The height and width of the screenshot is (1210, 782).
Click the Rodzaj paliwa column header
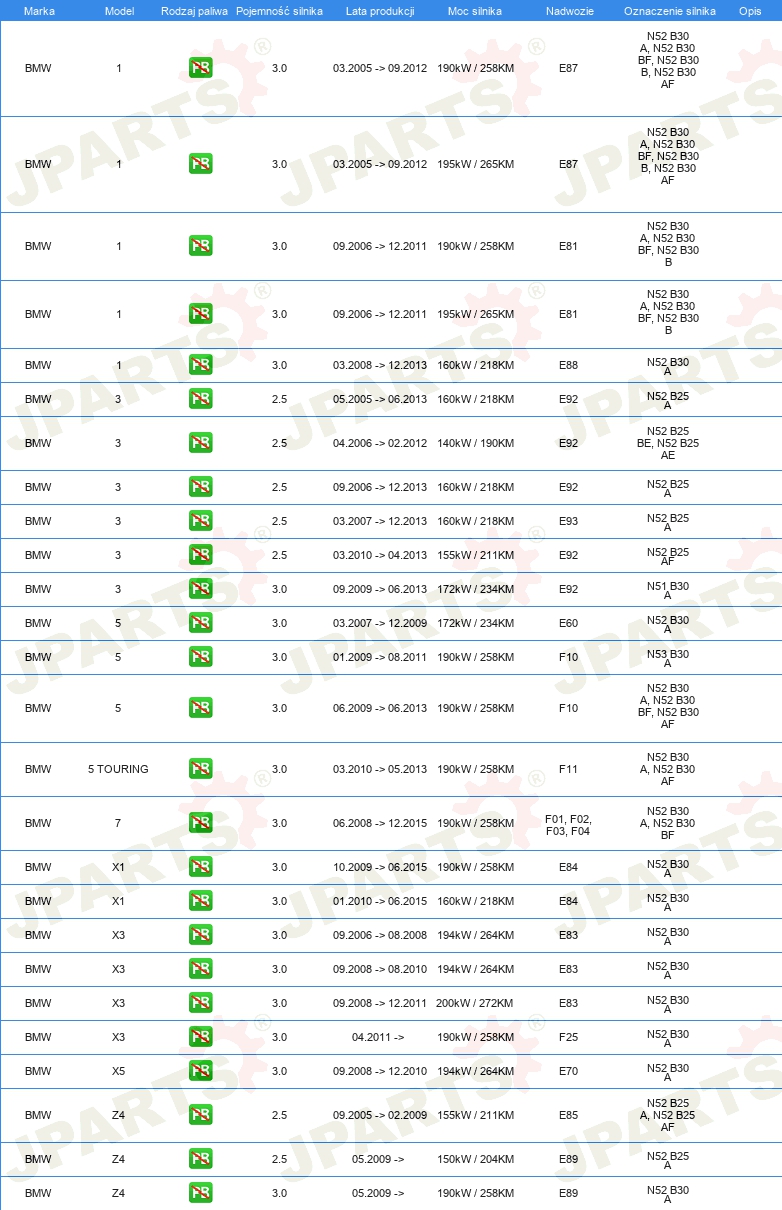[195, 11]
